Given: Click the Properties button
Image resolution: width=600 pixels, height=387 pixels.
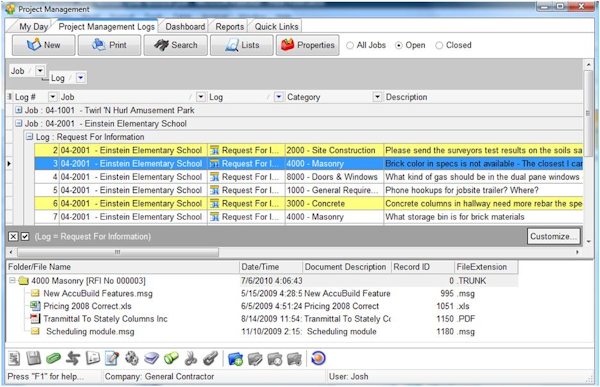Looking at the screenshot, I should coord(308,45).
